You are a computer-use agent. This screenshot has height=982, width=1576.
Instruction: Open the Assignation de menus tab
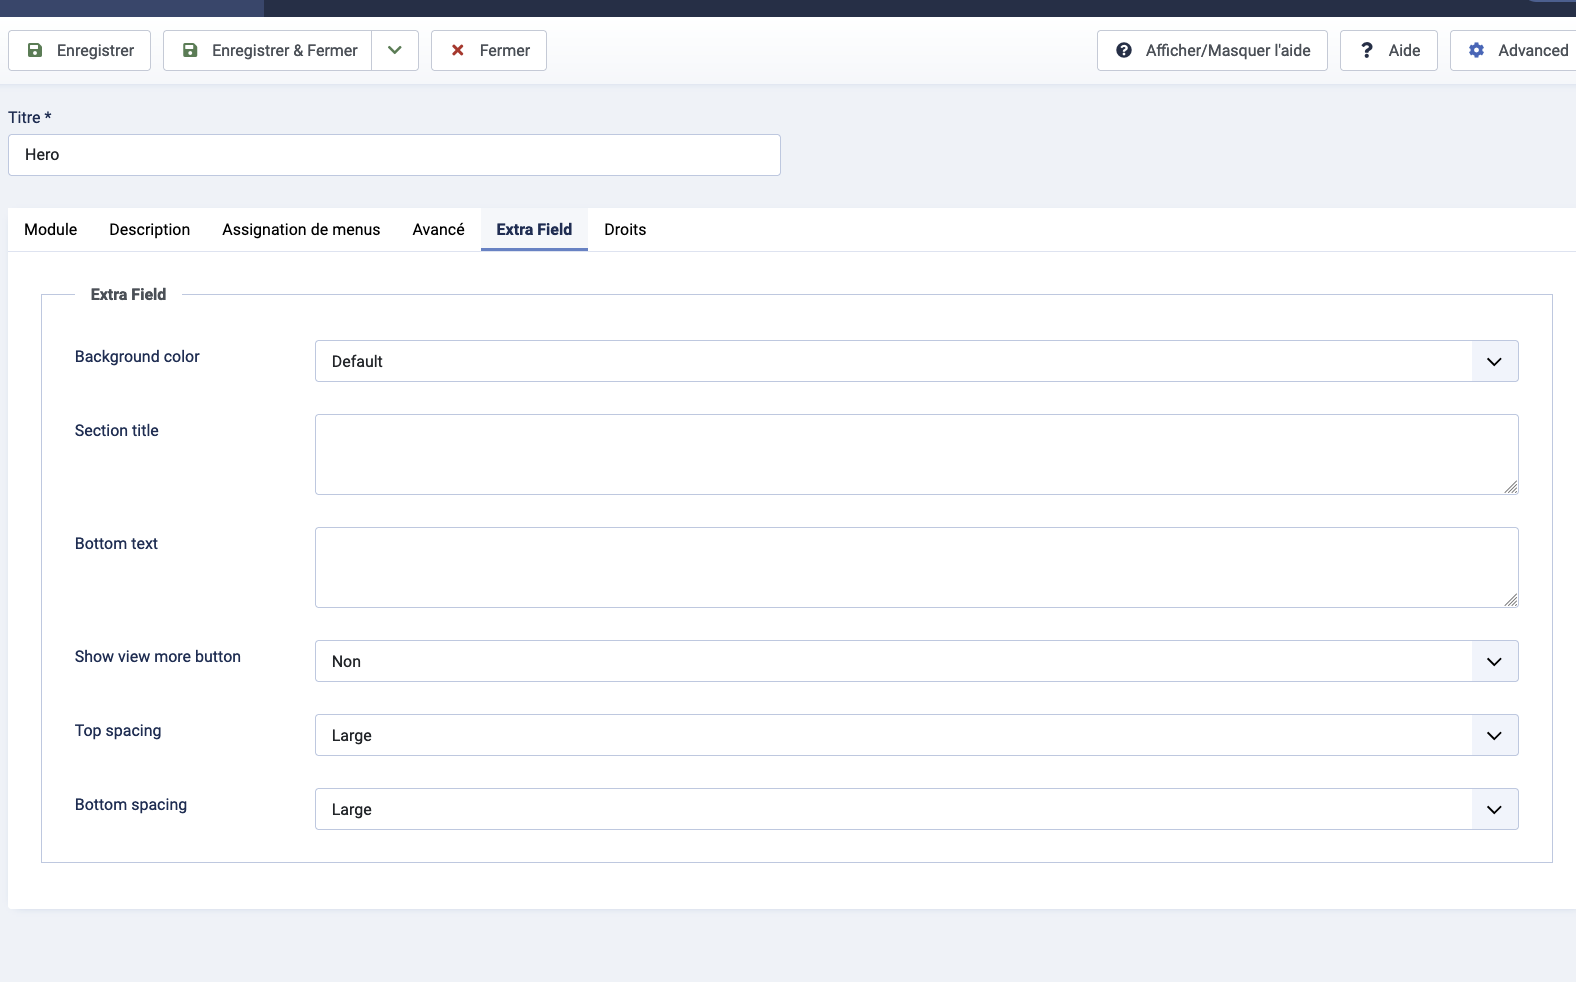point(301,230)
